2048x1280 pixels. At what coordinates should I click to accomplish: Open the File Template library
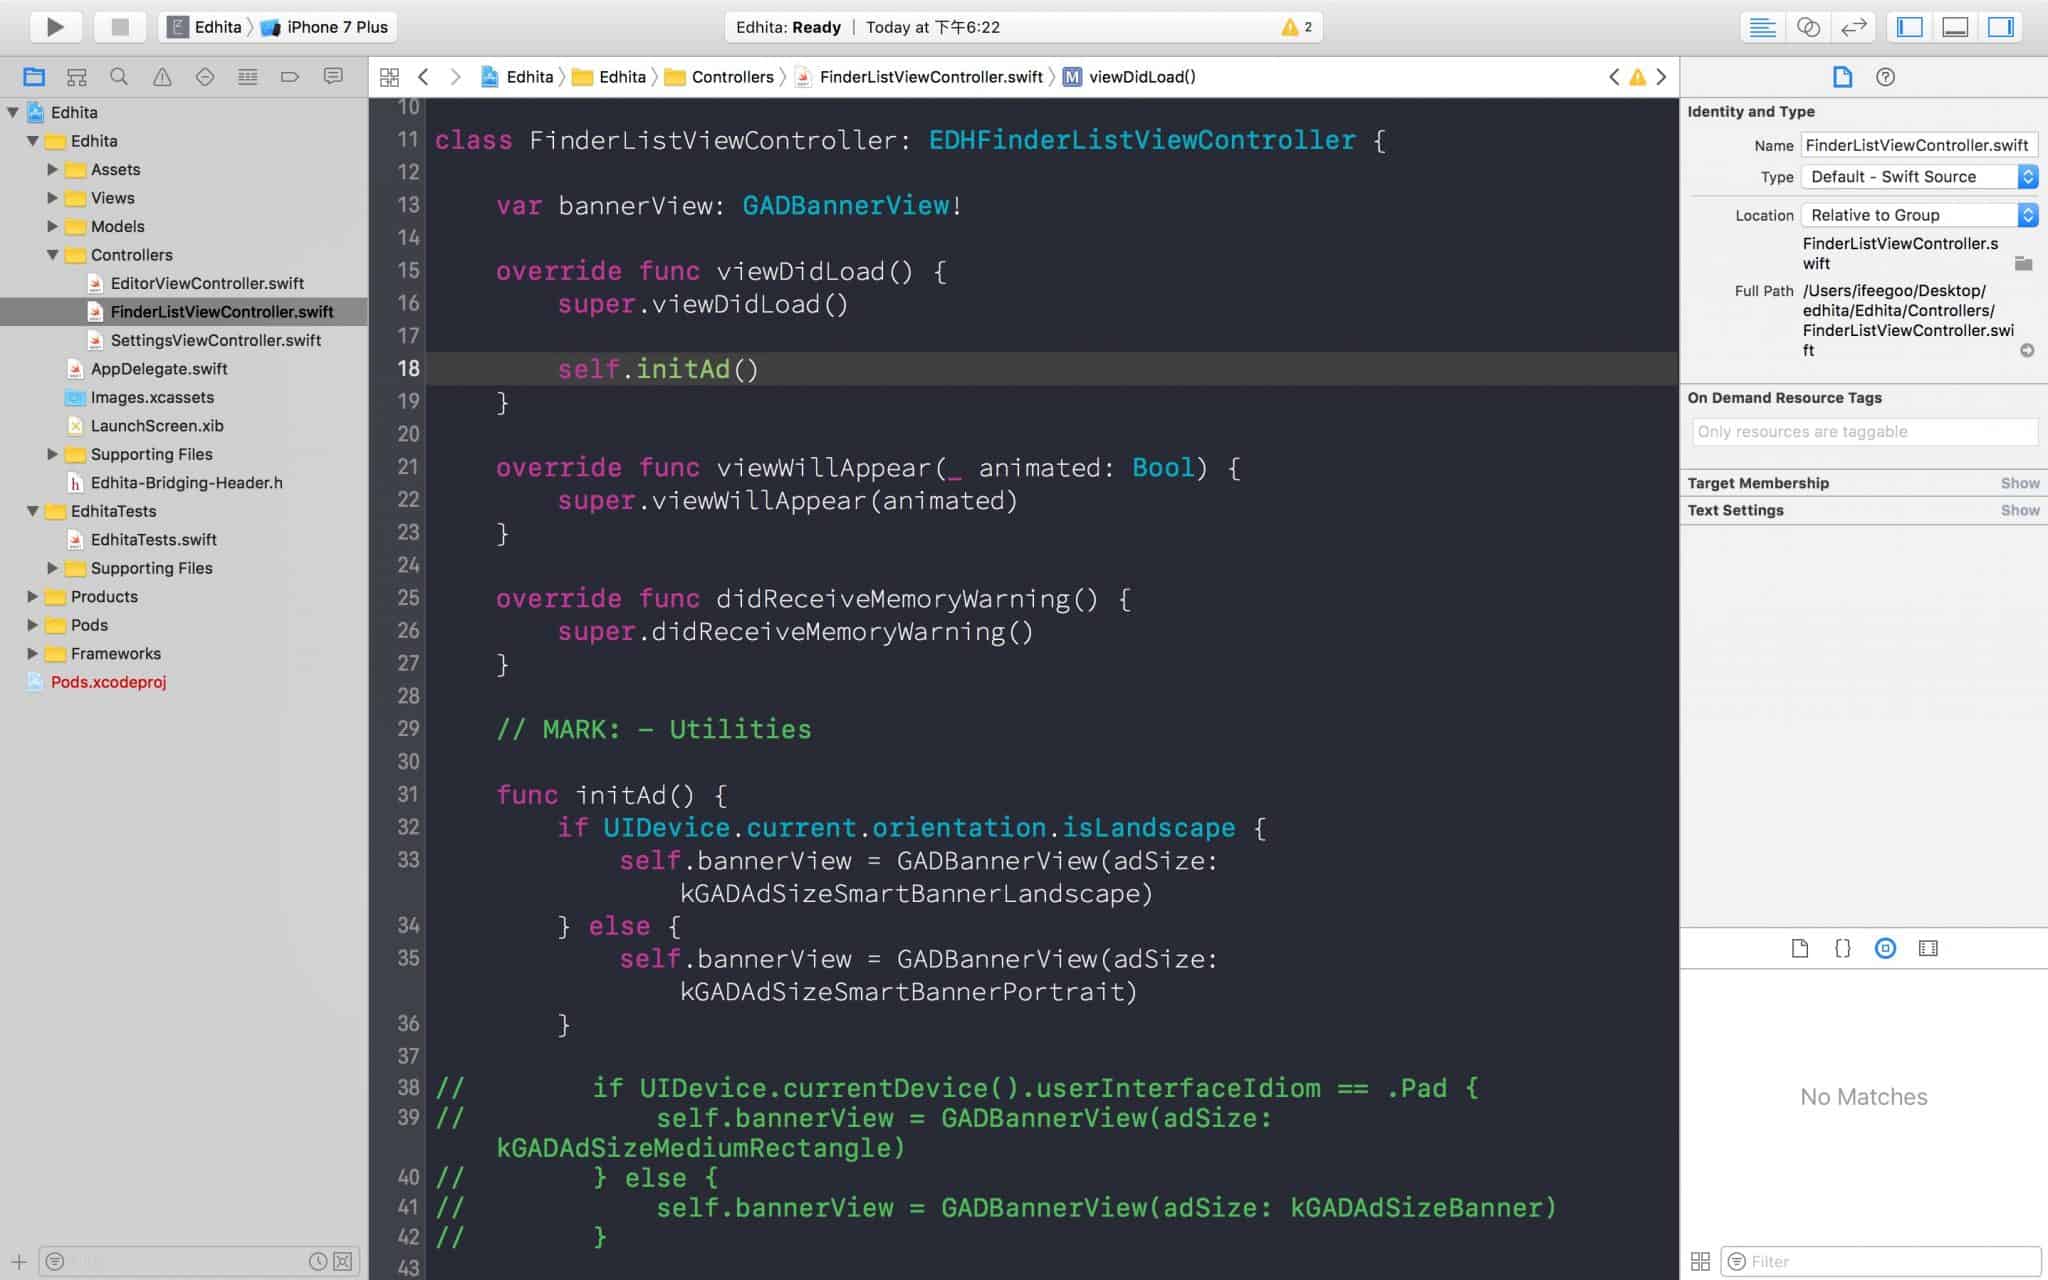coord(1800,948)
